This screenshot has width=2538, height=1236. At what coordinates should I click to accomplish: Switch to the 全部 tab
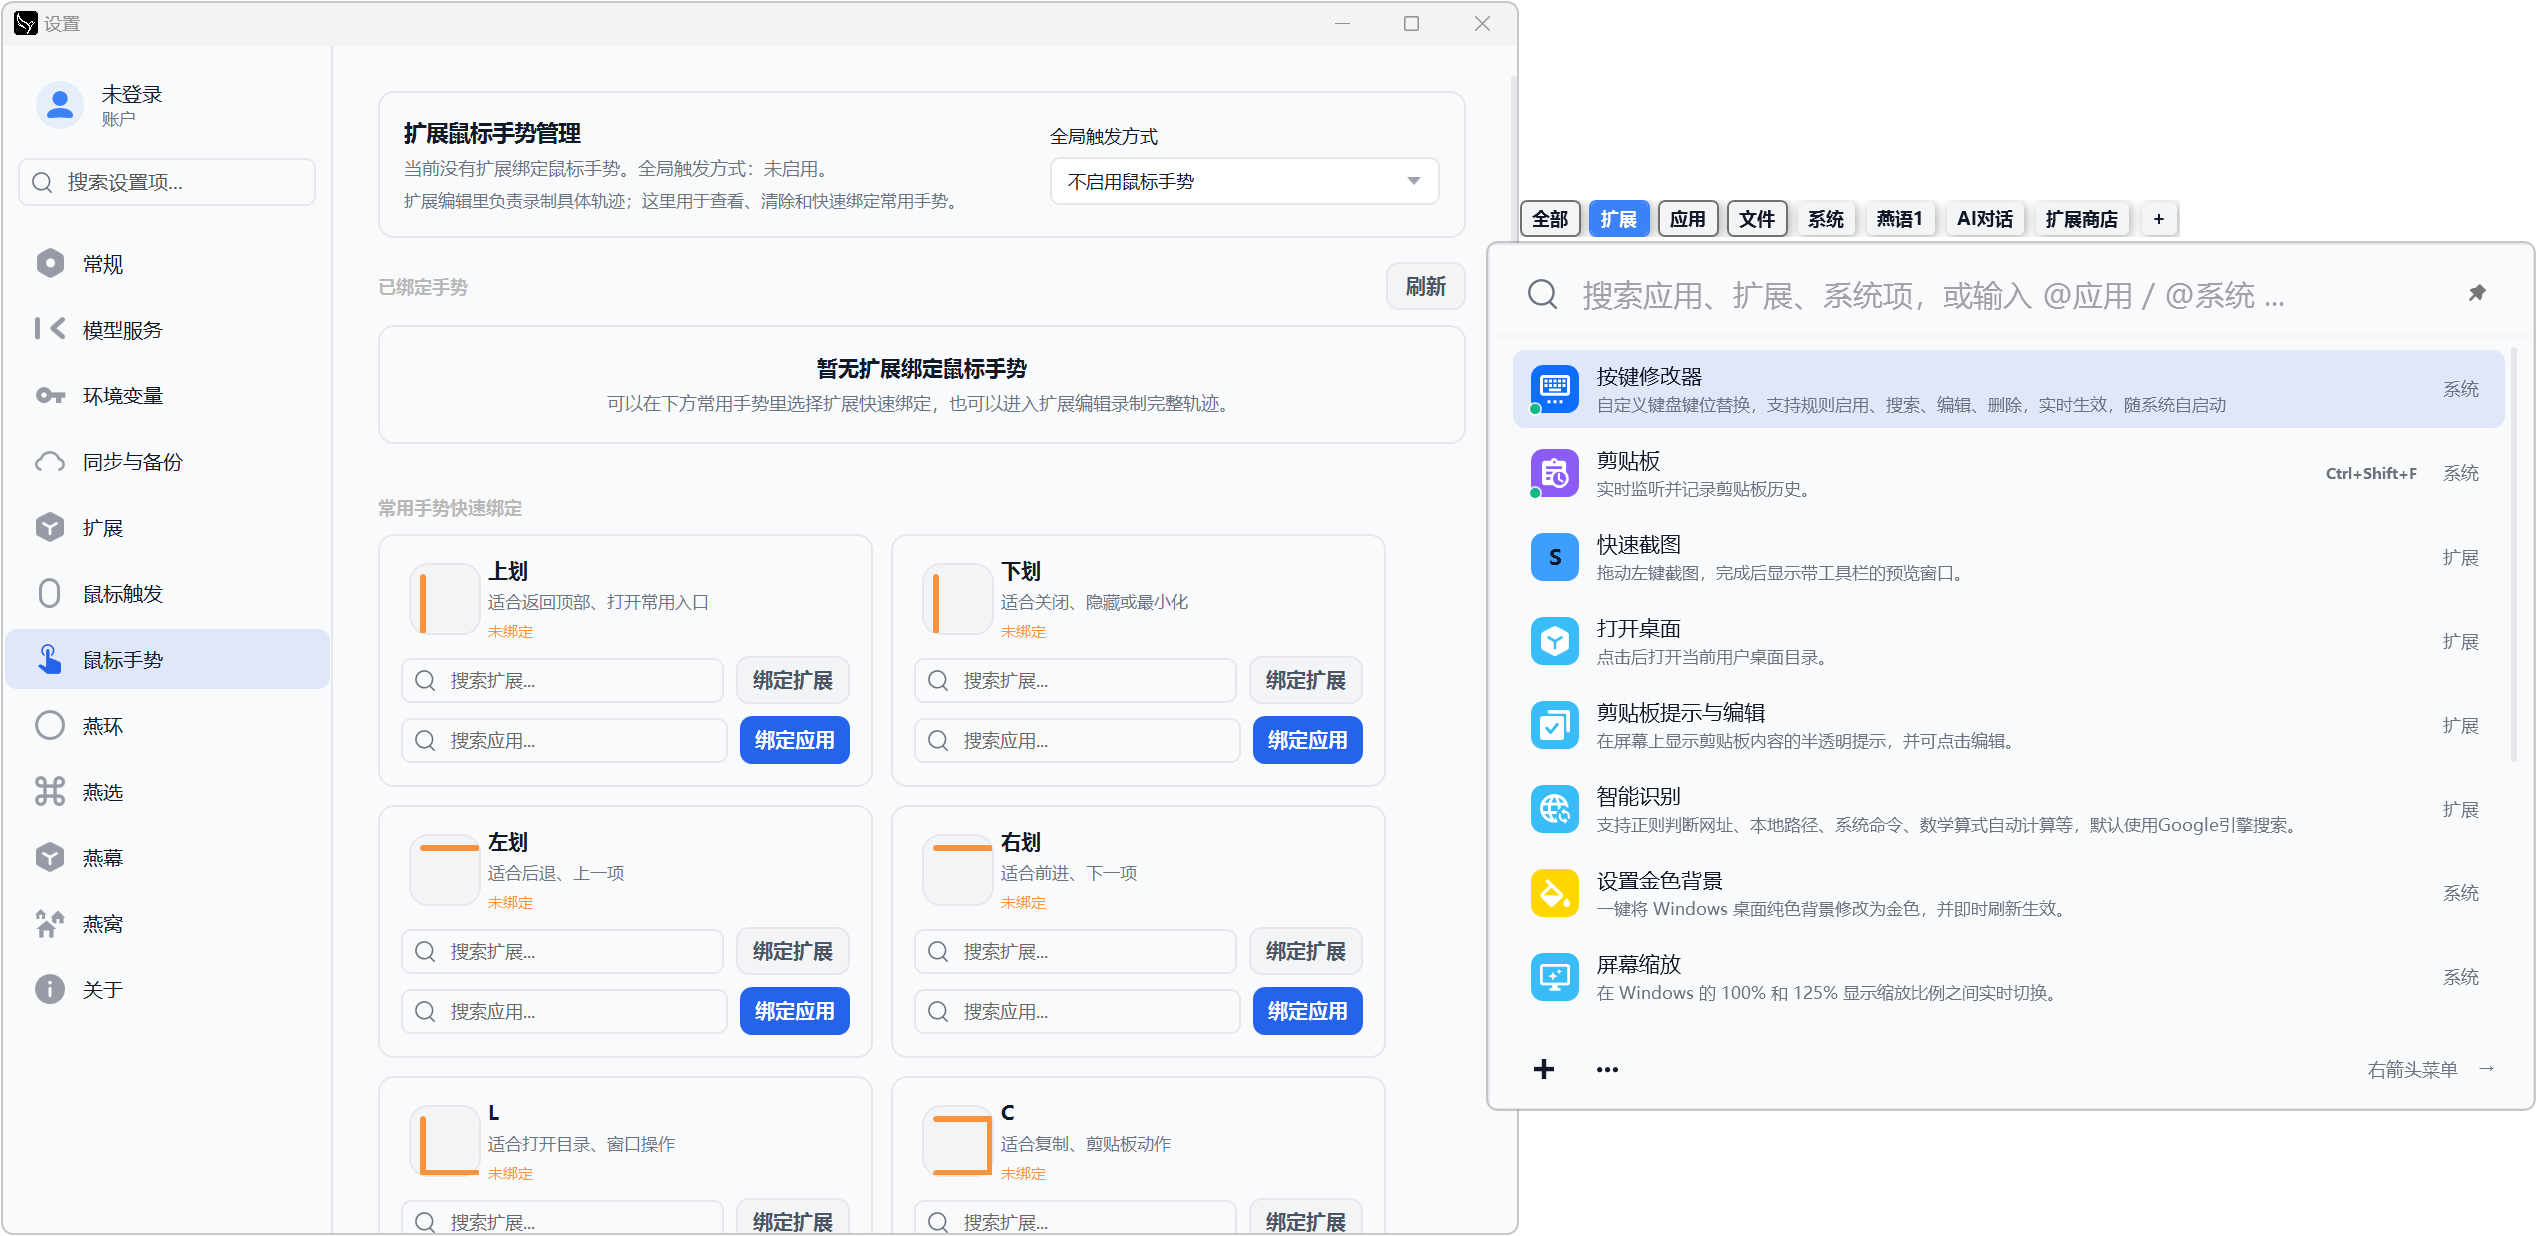pyautogui.click(x=1550, y=219)
